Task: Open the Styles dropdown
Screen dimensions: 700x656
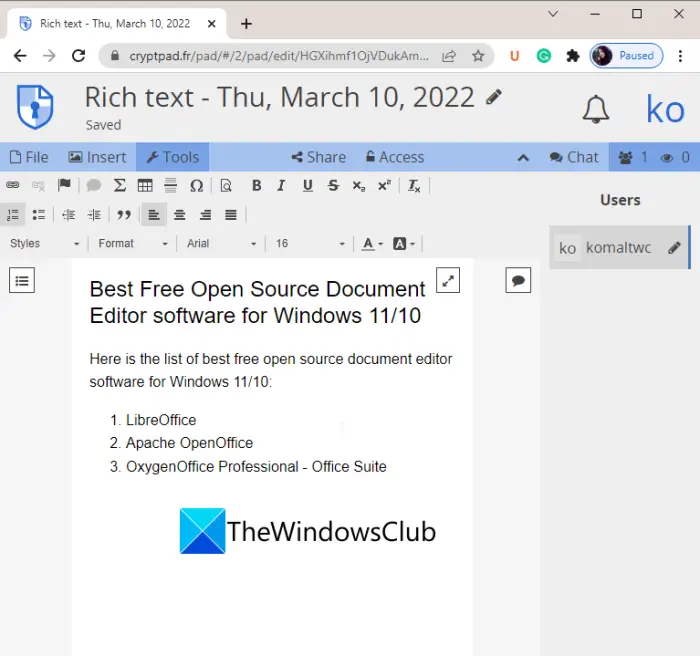Action: (45, 243)
